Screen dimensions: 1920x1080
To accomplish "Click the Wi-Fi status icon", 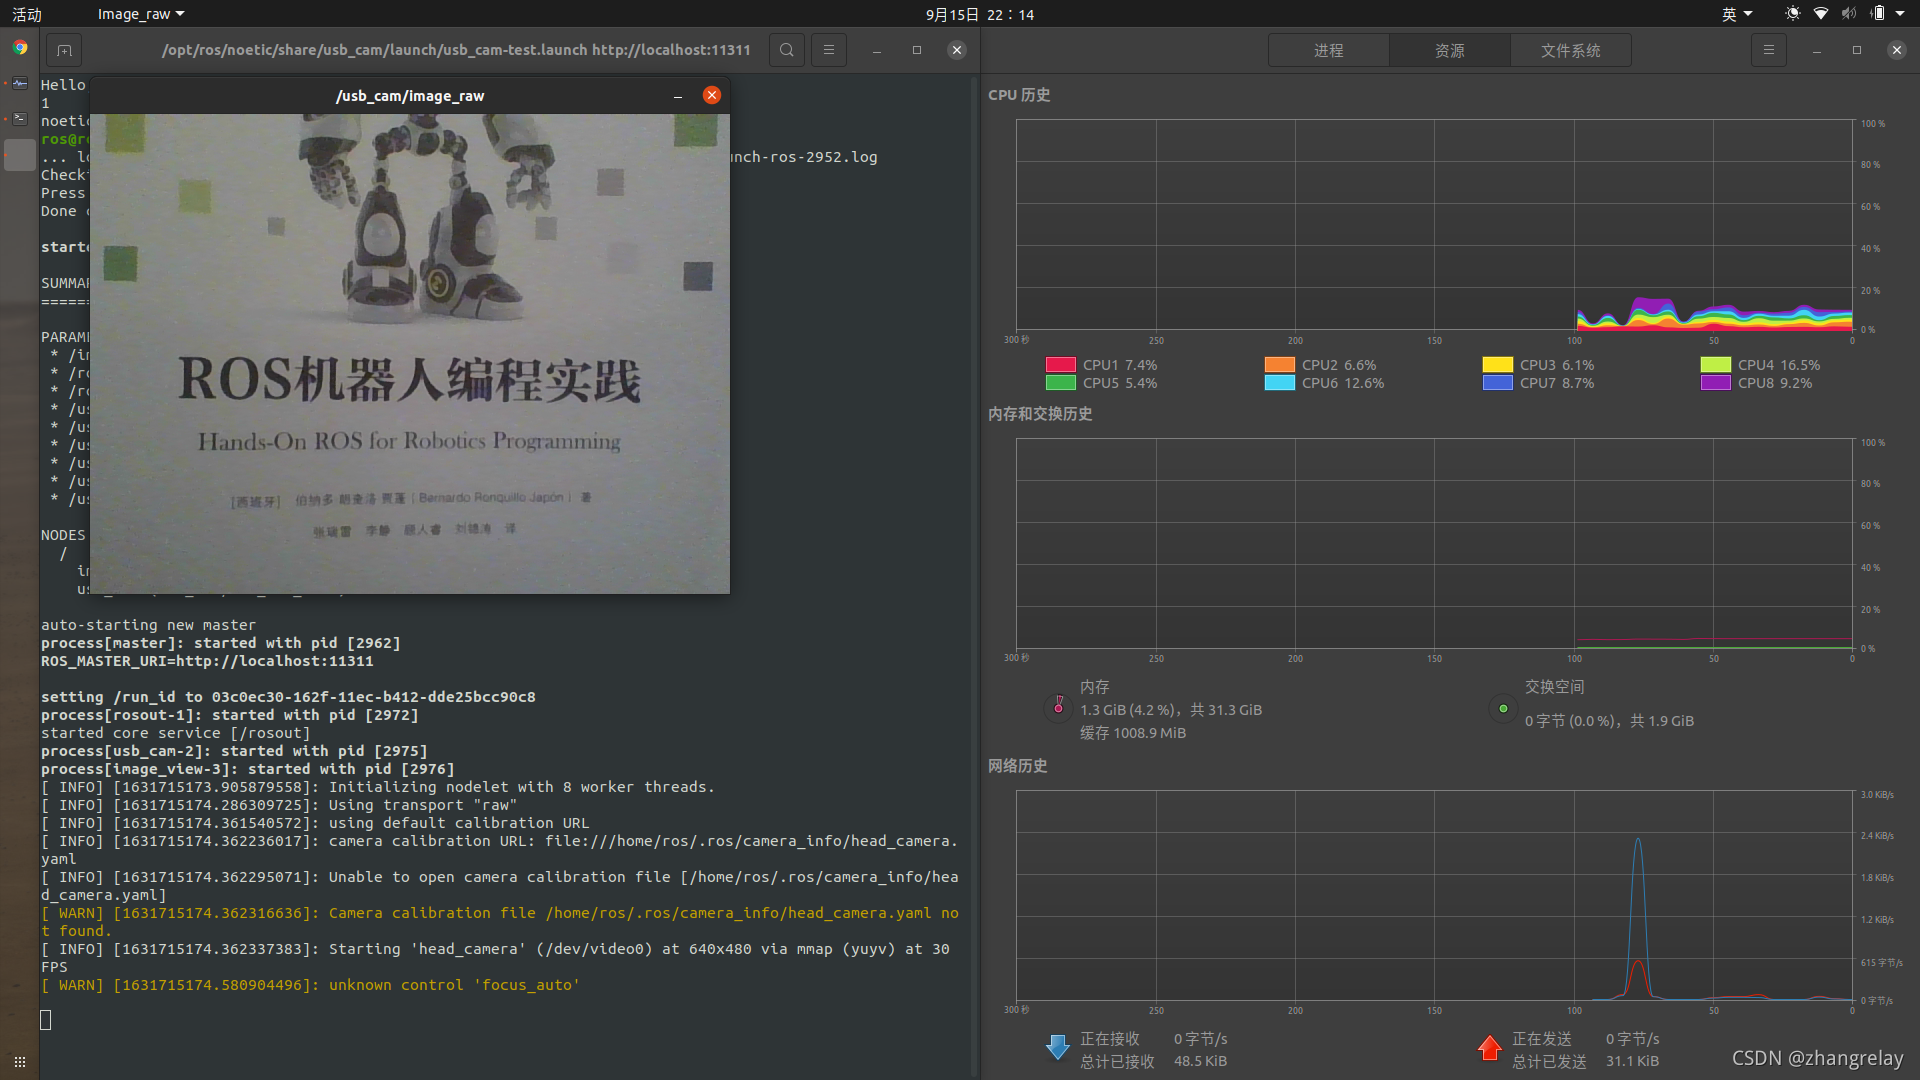I will [1821, 14].
